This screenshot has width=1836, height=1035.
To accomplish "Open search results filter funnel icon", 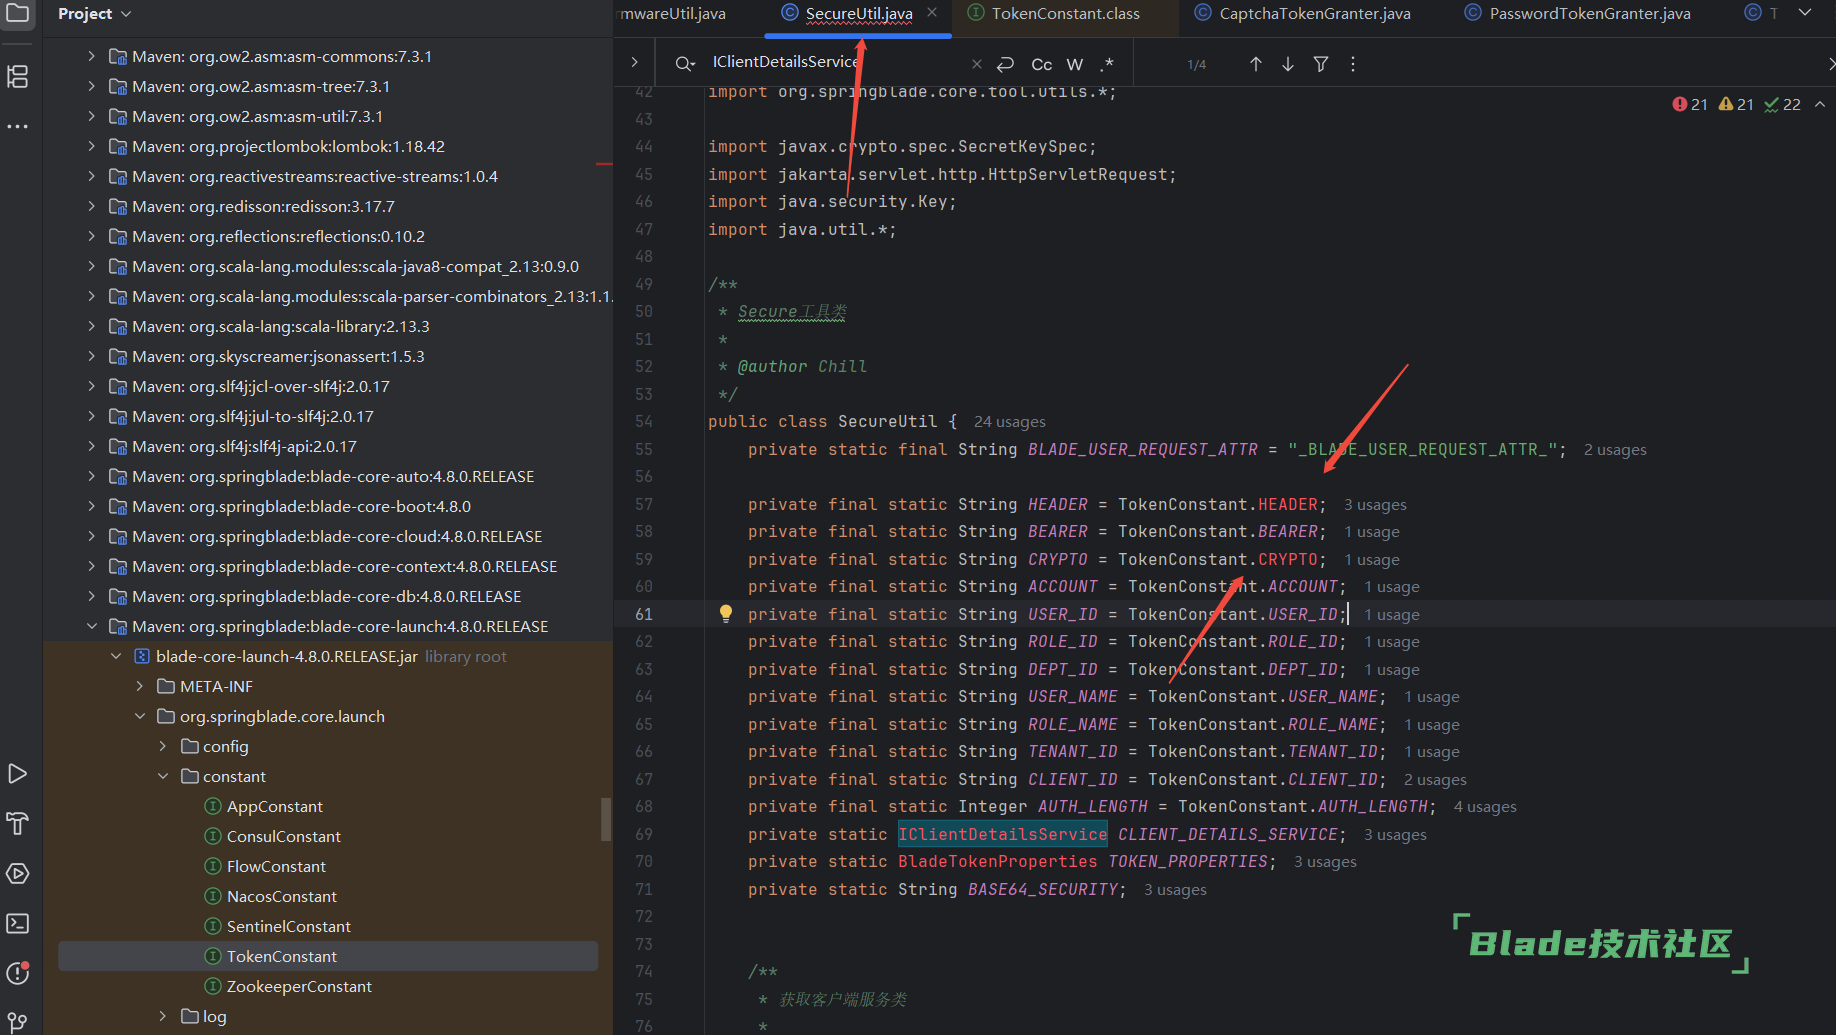I will coord(1321,64).
